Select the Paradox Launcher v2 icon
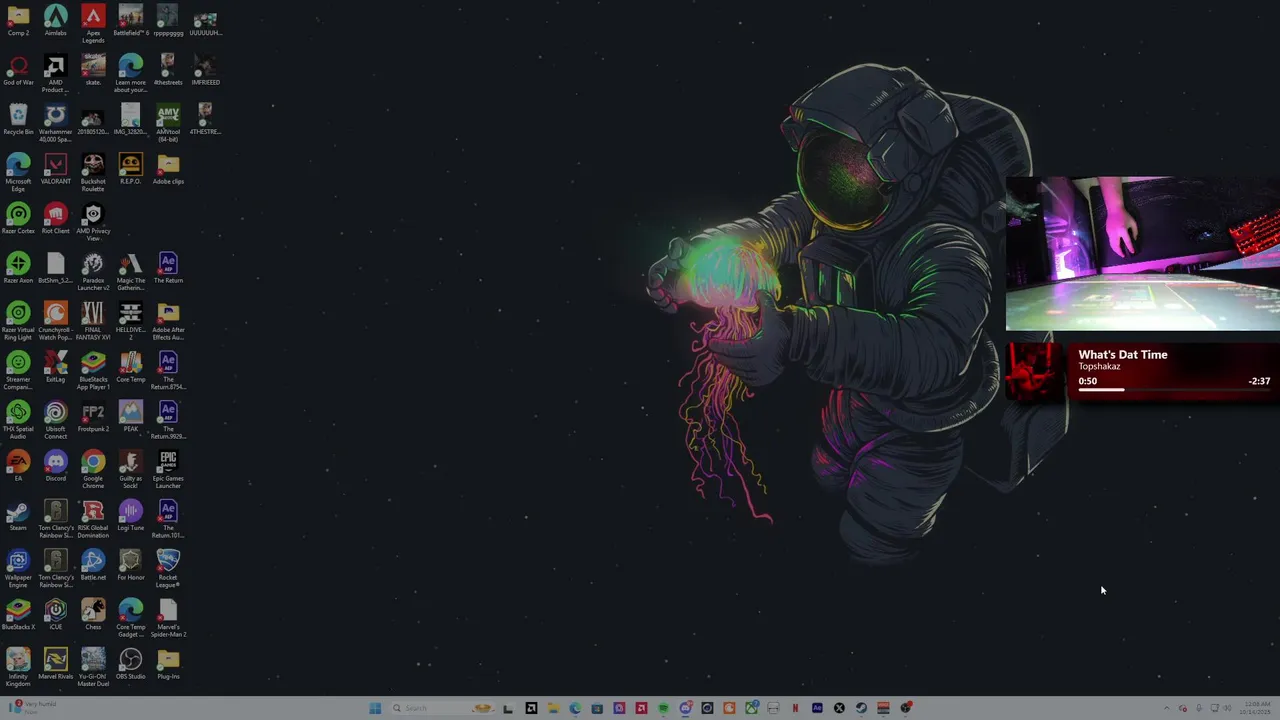Screen dimensions: 1280x720 point(93,272)
